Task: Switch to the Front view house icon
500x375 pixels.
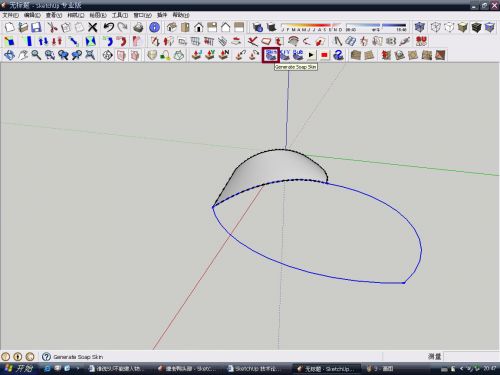Action: click(x=199, y=27)
